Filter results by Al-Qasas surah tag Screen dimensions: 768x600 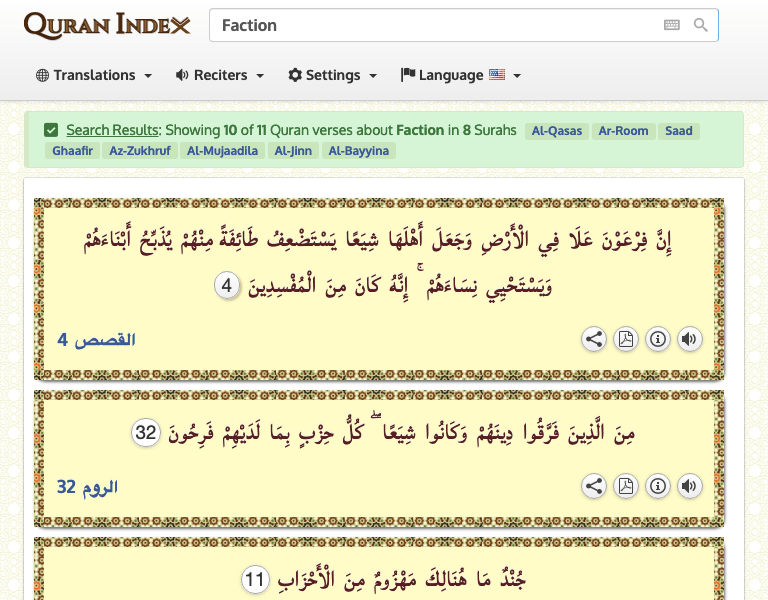click(x=556, y=131)
